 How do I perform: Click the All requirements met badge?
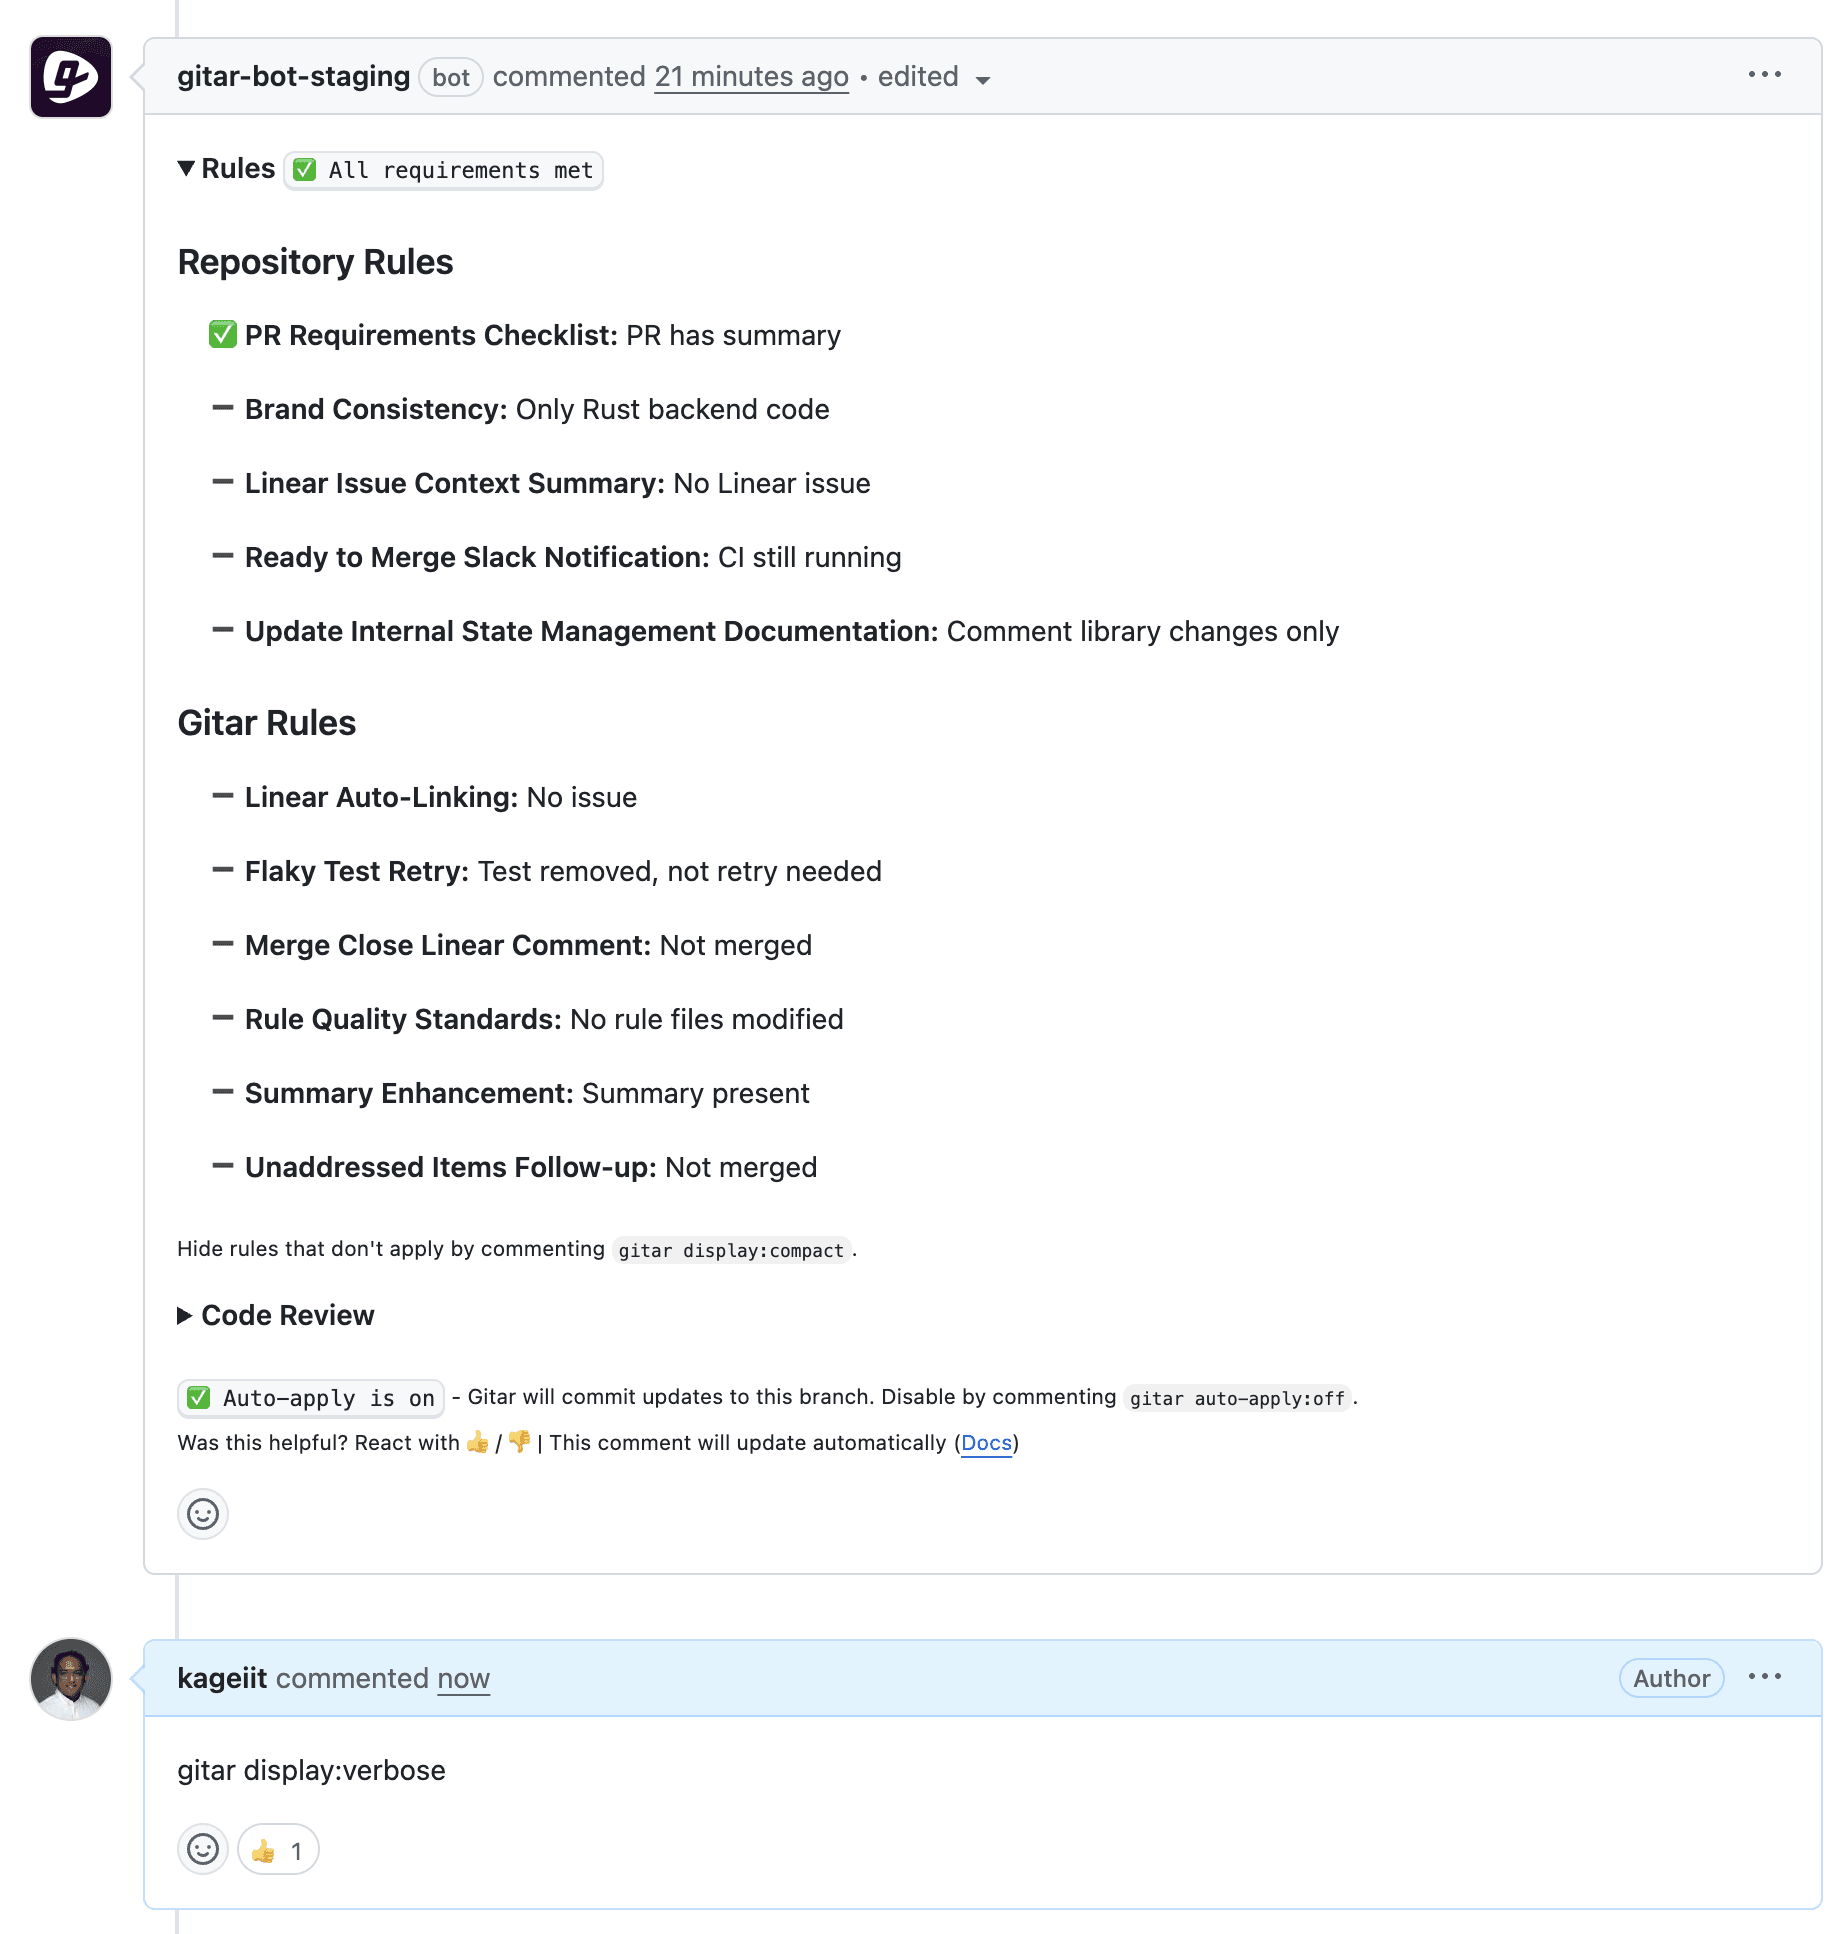tap(444, 170)
